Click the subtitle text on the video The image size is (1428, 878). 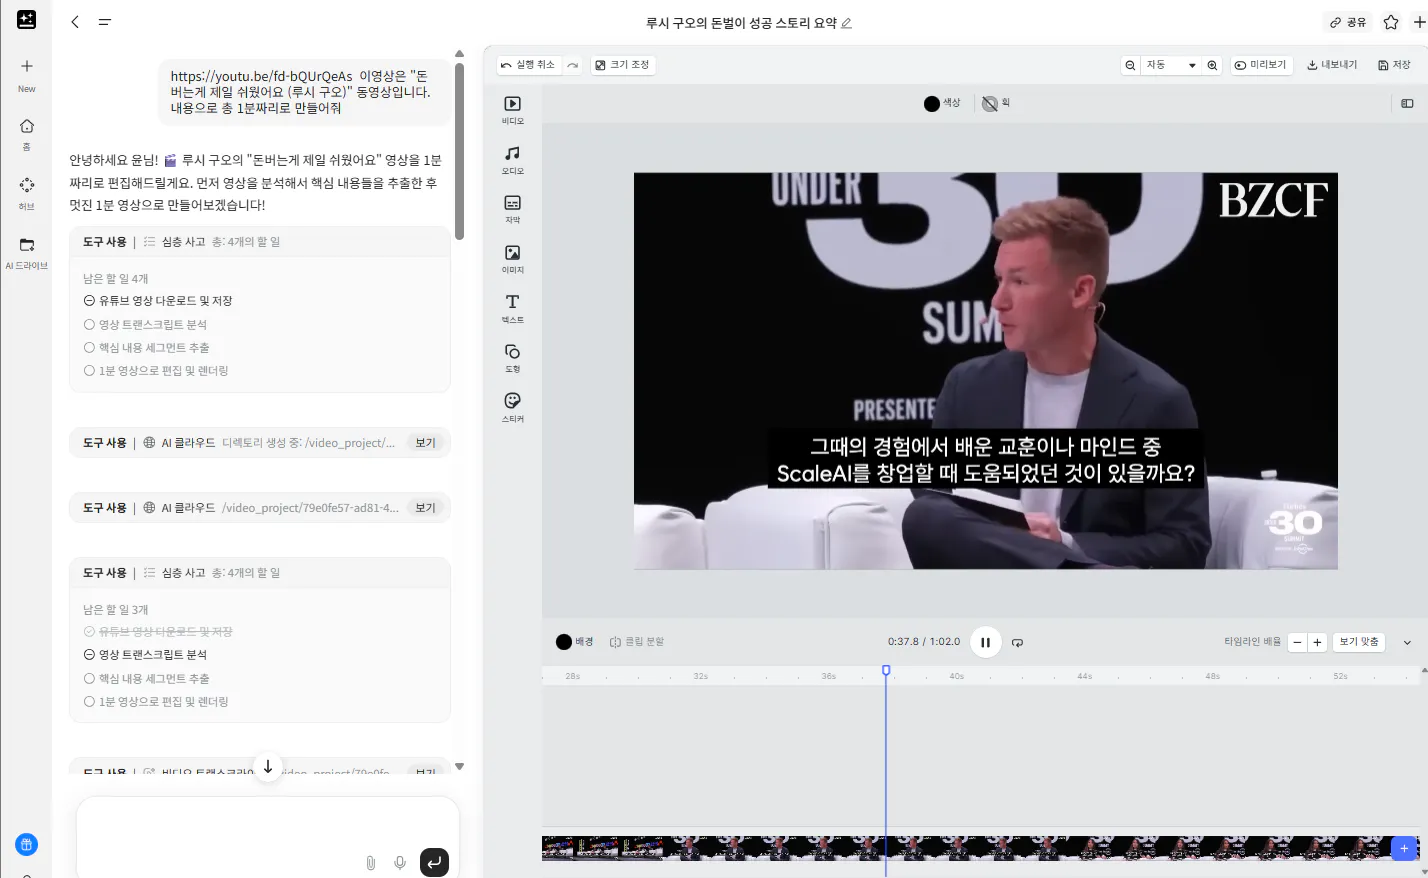pyautogui.click(x=986, y=460)
